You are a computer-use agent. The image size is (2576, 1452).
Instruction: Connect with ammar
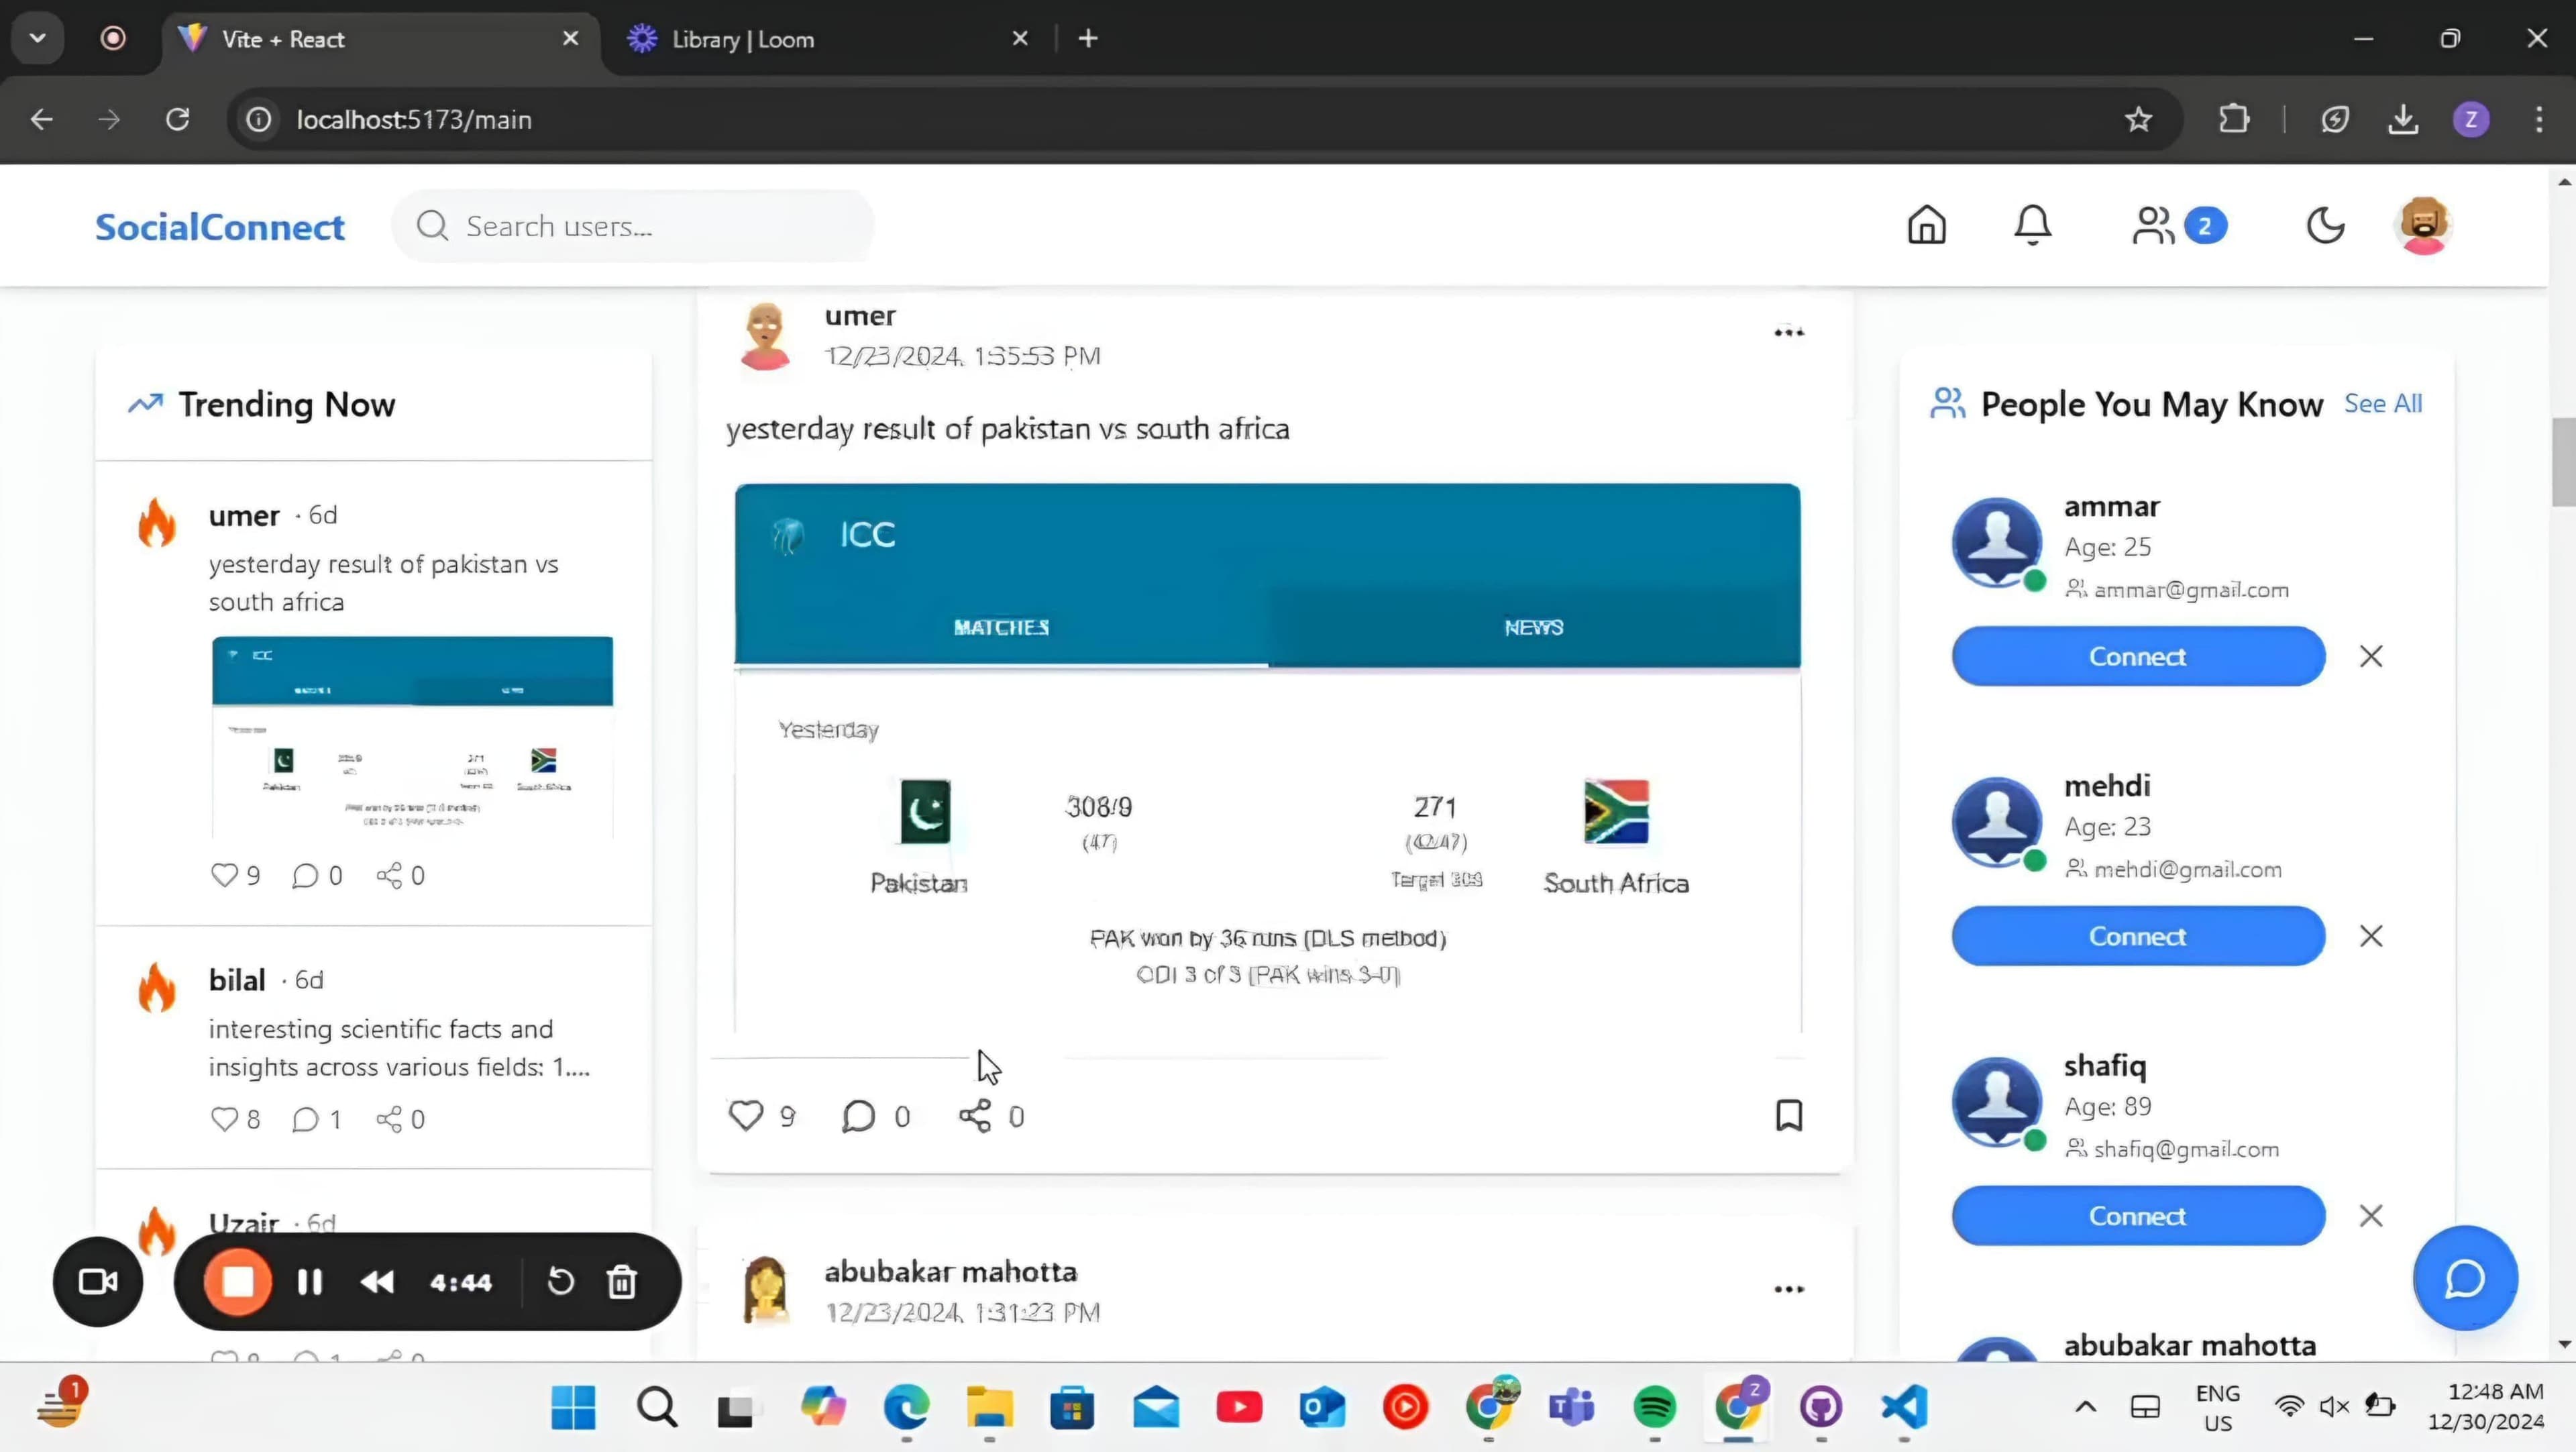coord(2138,656)
